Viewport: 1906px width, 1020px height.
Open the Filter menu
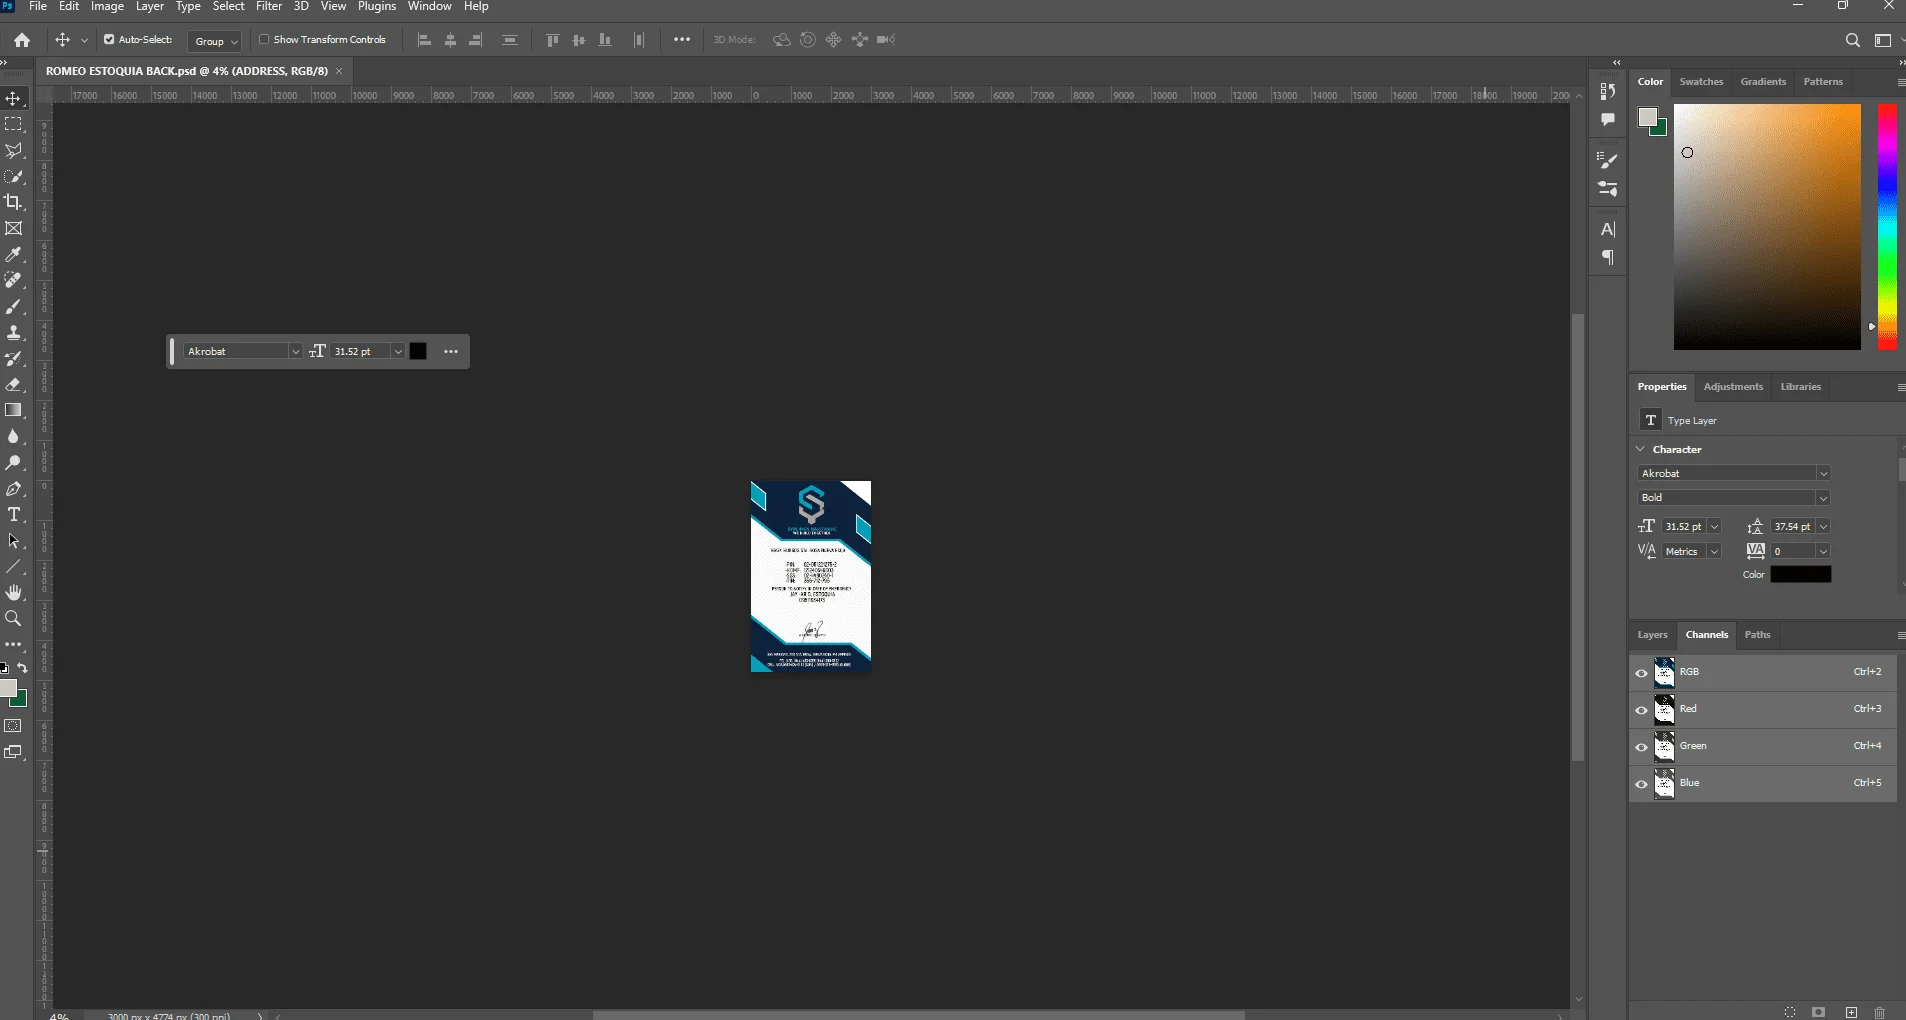pos(269,7)
